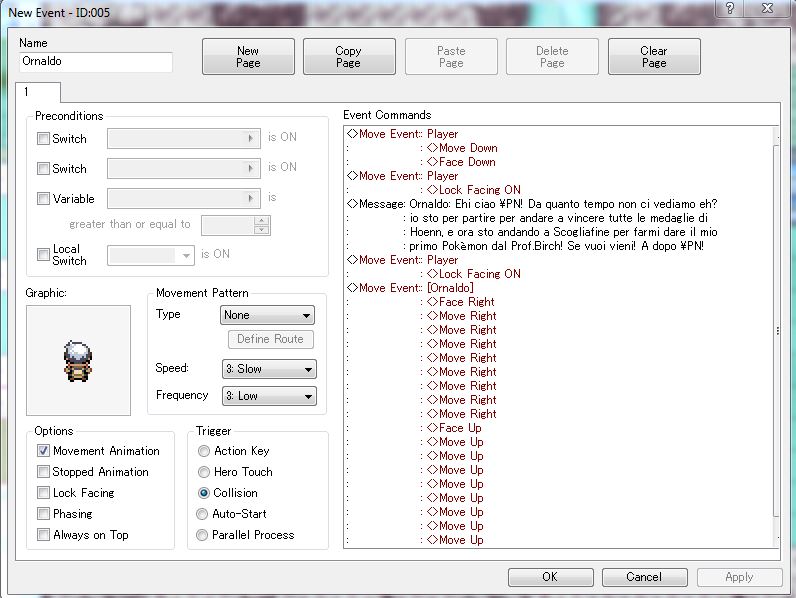
Task: Switch to event page tab 1
Action: pyautogui.click(x=26, y=92)
